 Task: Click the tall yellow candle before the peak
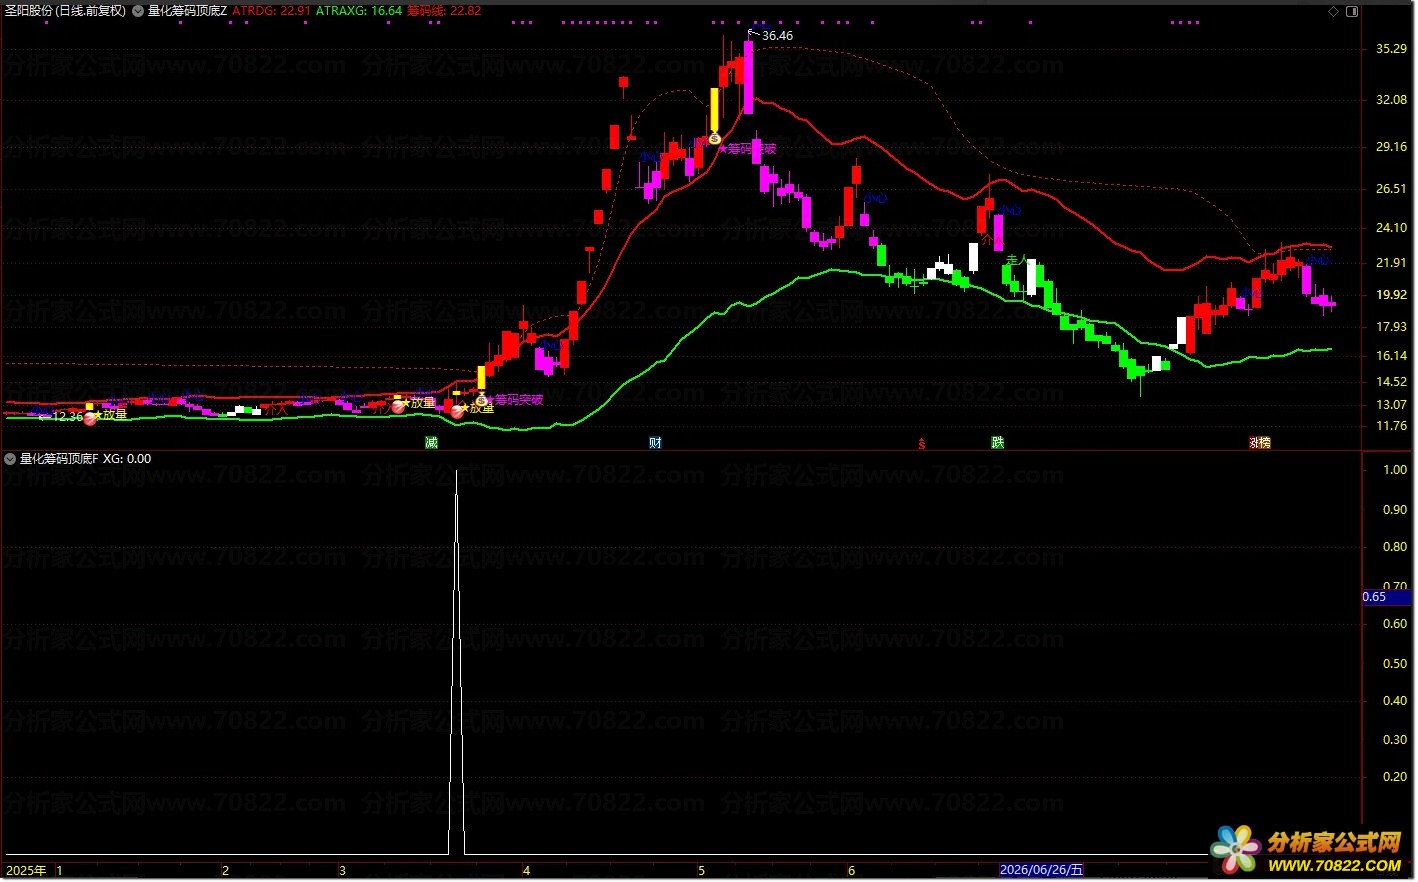click(x=714, y=109)
